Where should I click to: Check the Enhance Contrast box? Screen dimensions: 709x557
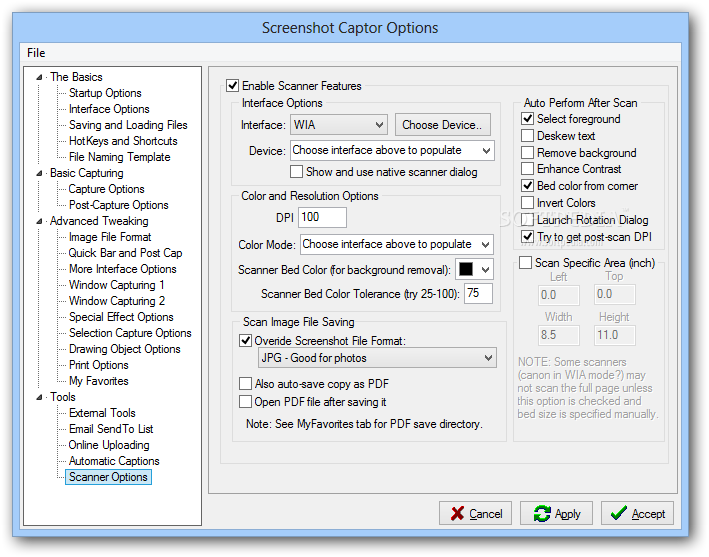pyautogui.click(x=527, y=169)
